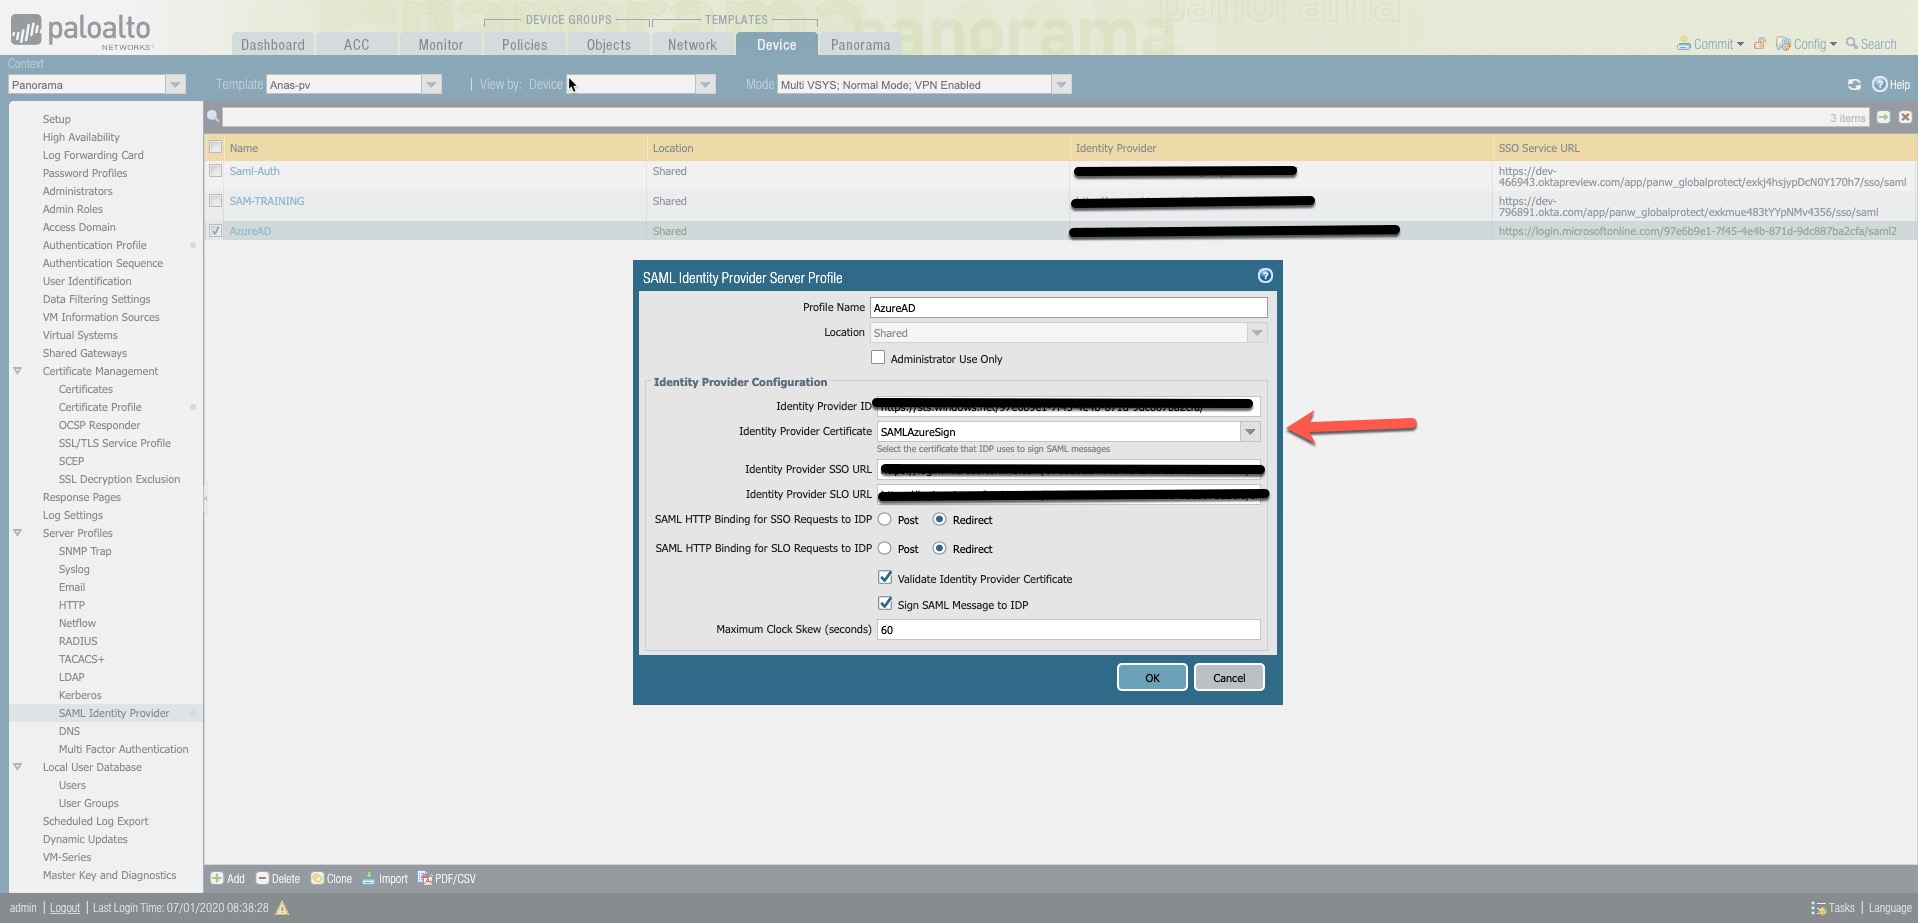
Task: Click the Profile Name input field
Action: coord(1068,308)
